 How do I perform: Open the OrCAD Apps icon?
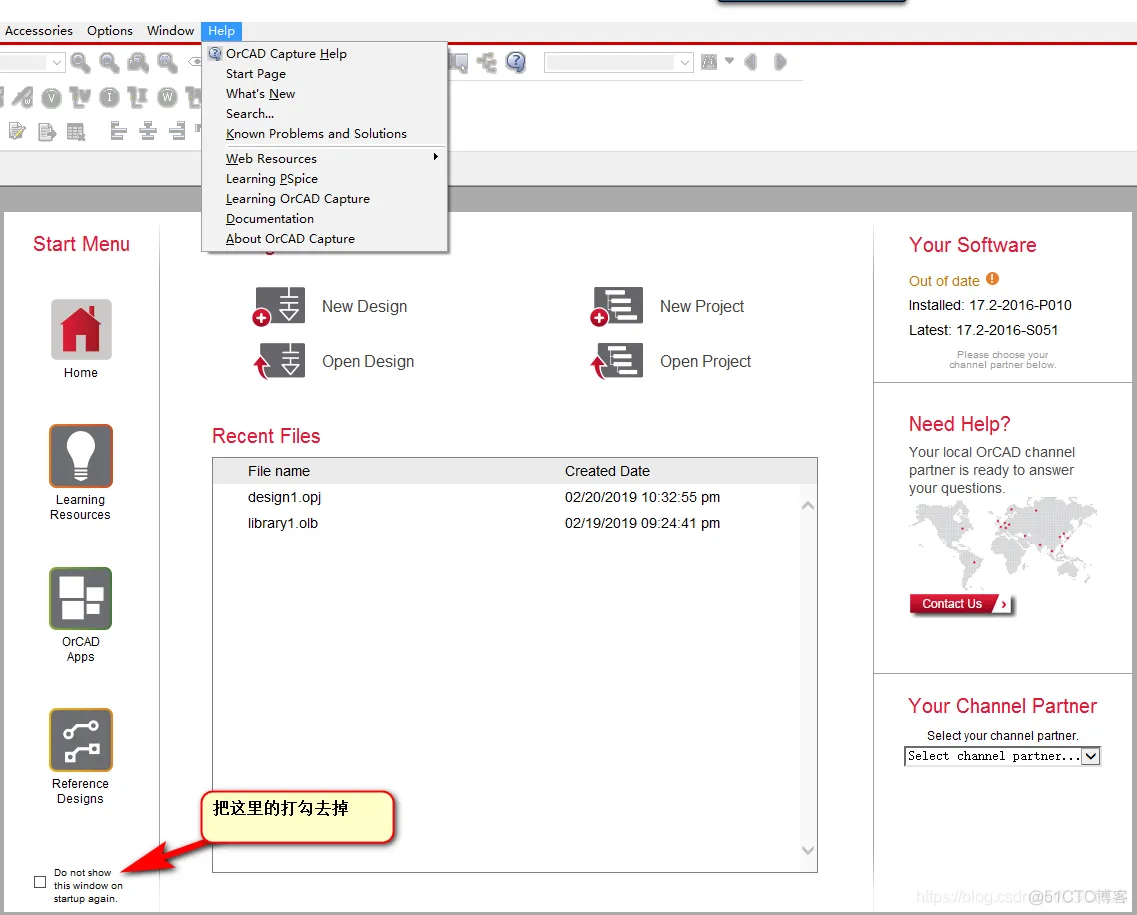80,598
